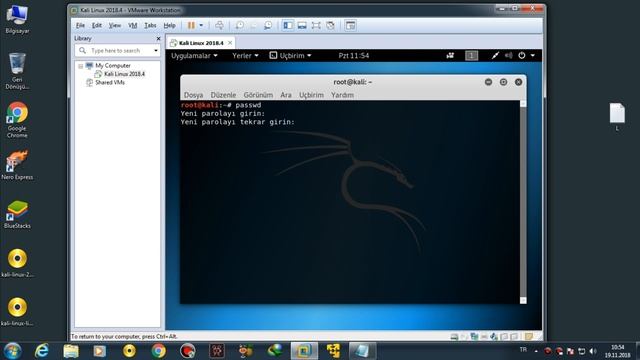
Task: Open the VM menu
Action: [x=133, y=25]
